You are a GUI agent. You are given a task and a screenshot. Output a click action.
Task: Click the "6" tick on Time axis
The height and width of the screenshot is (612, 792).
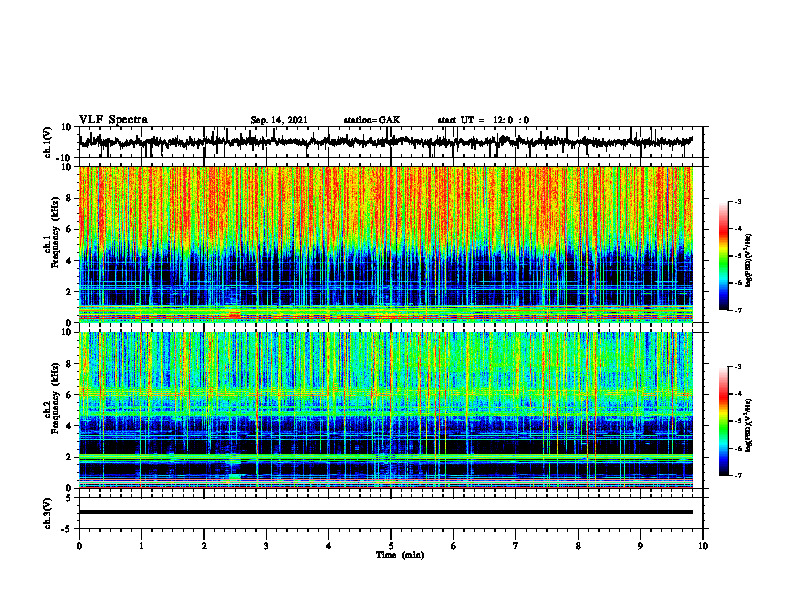pyautogui.click(x=454, y=546)
